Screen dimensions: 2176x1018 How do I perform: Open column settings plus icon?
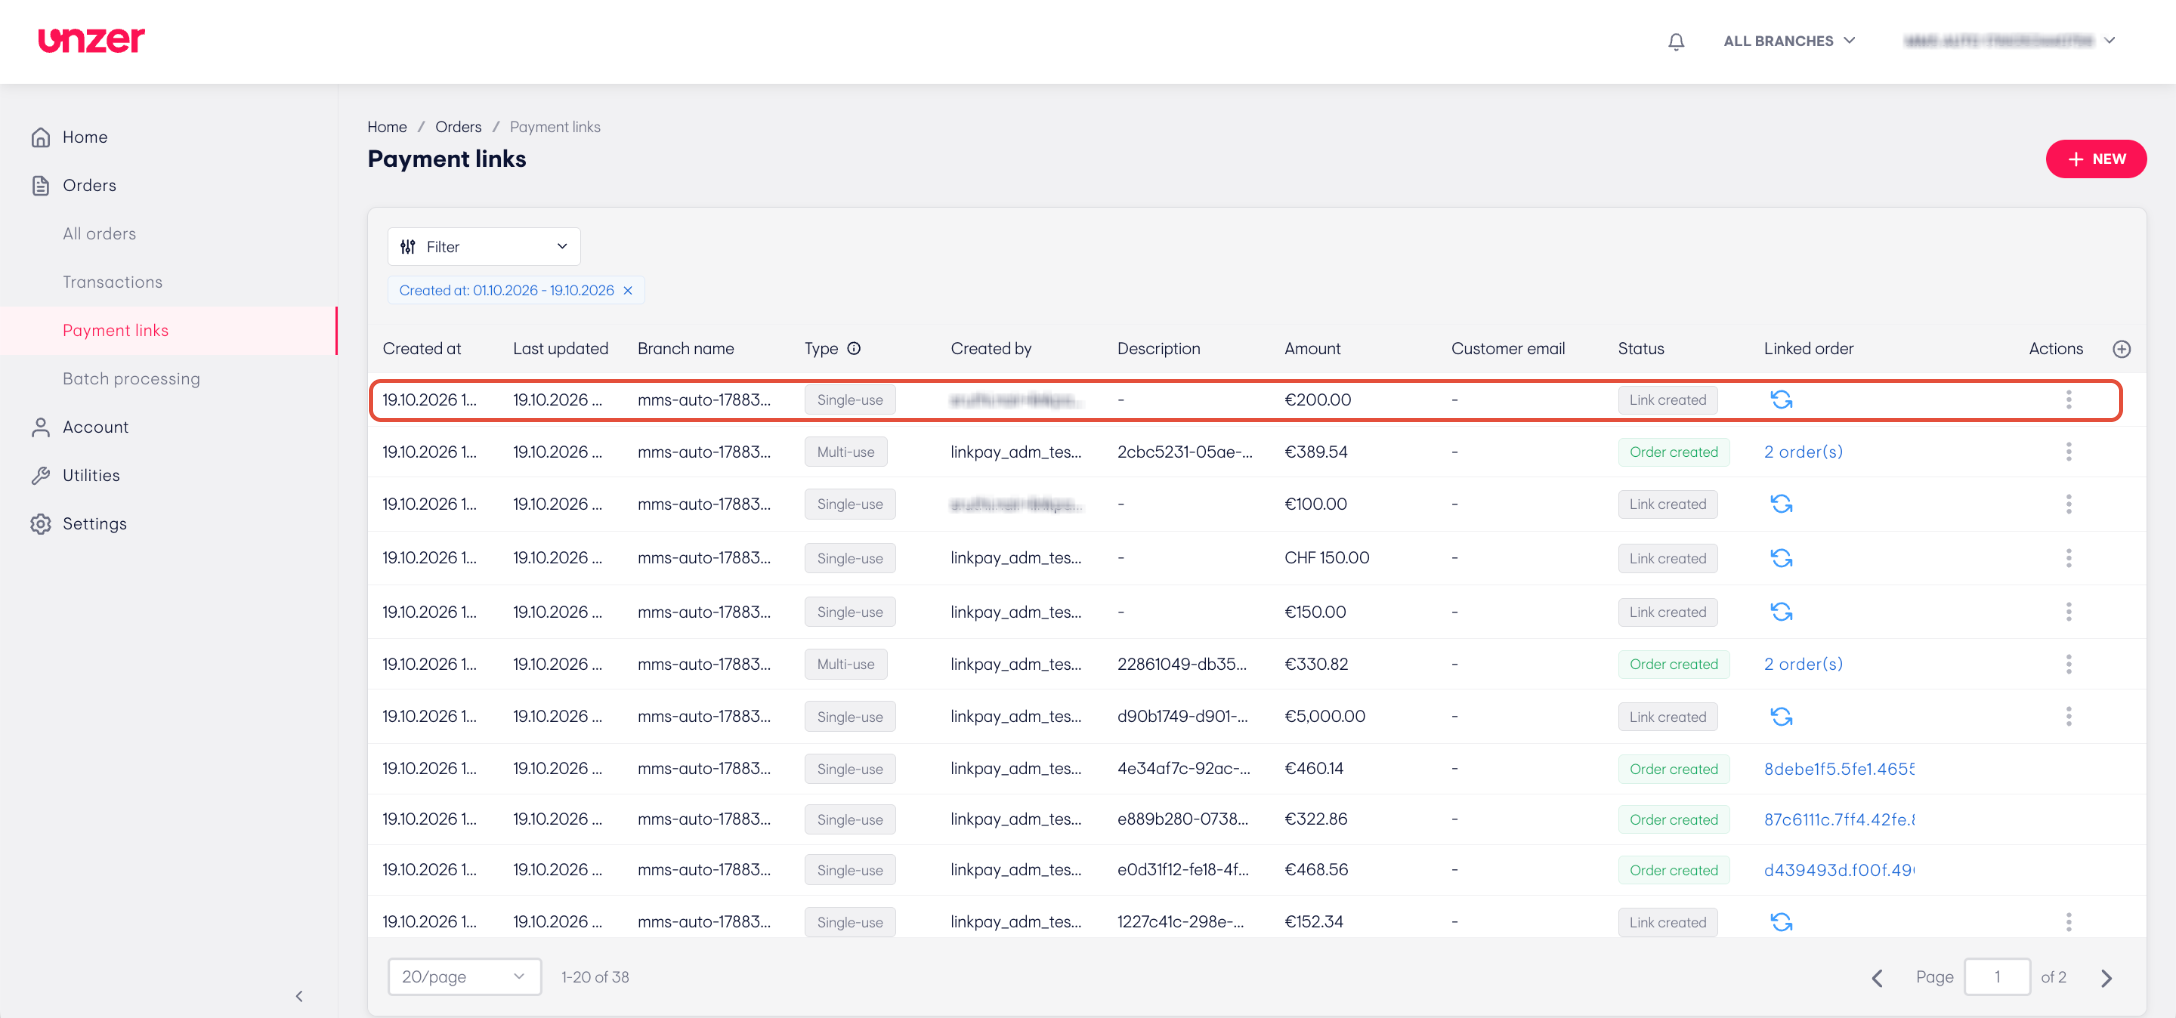pos(2121,349)
